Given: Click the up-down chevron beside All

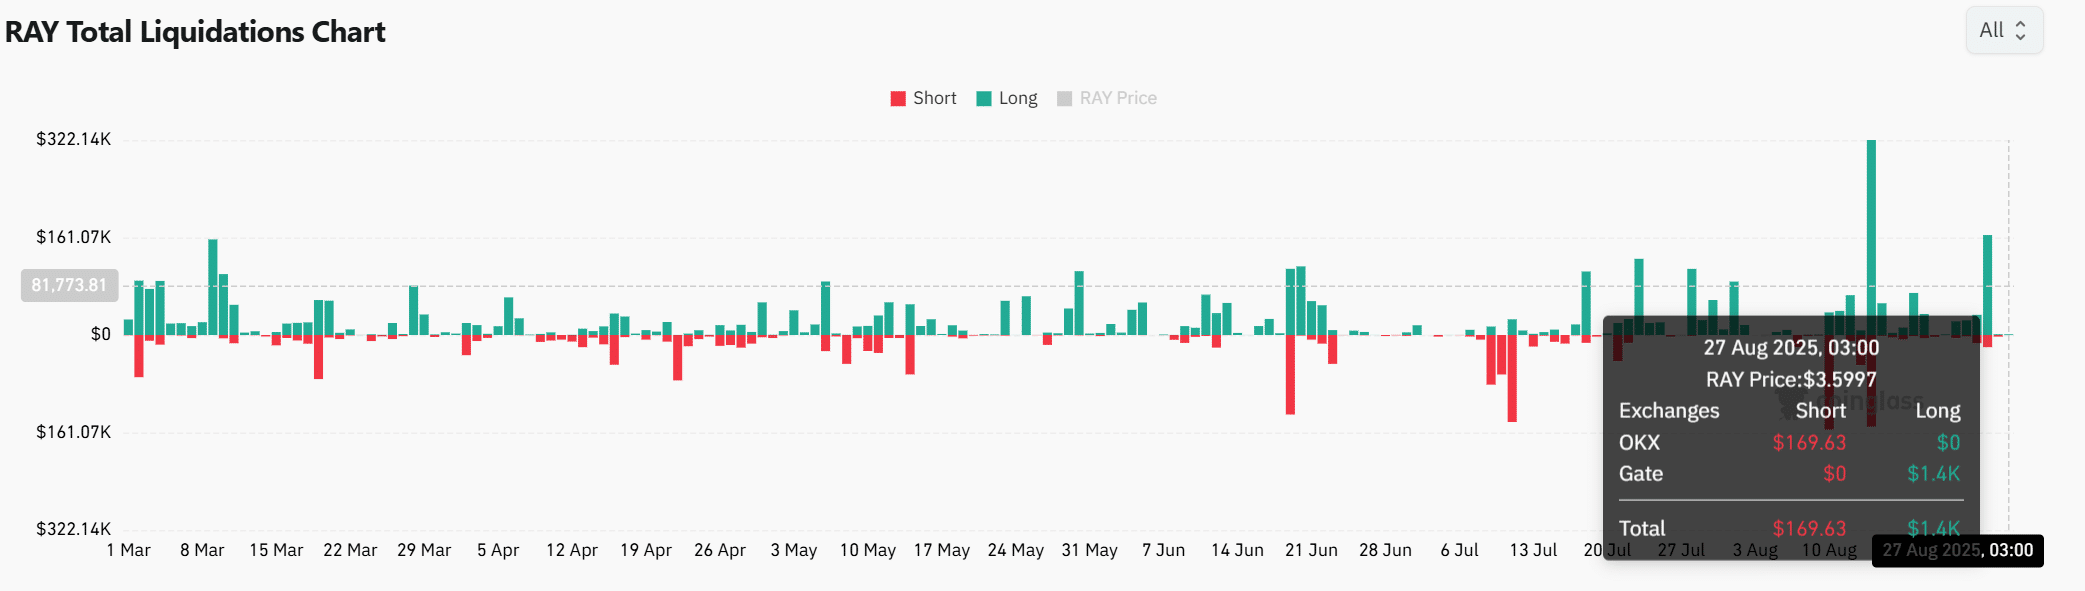Looking at the screenshot, I should click(2021, 30).
